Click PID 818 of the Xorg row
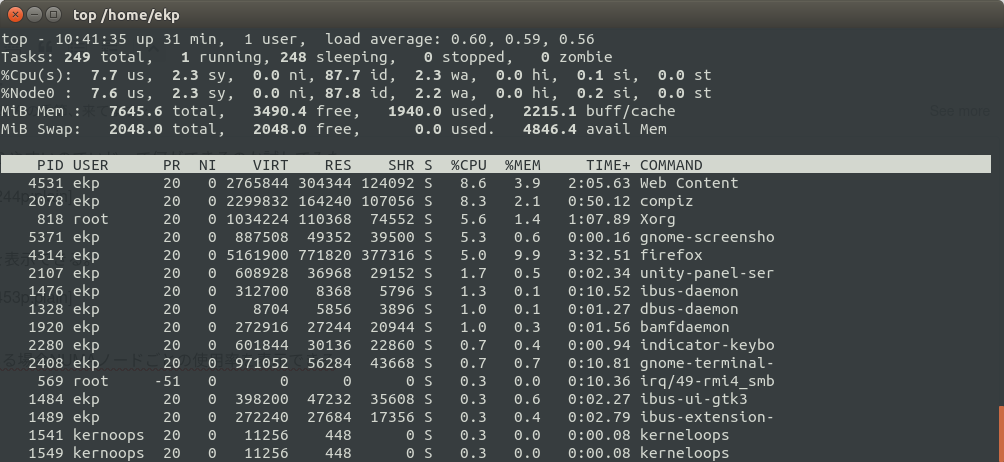Image resolution: width=1004 pixels, height=462 pixels. pos(50,219)
